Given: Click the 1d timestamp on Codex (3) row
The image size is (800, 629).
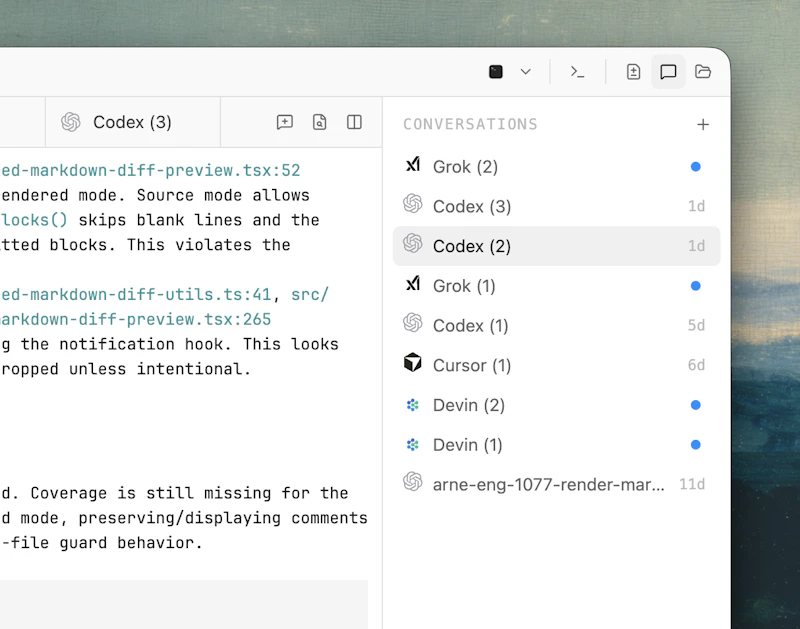Looking at the screenshot, I should point(696,206).
